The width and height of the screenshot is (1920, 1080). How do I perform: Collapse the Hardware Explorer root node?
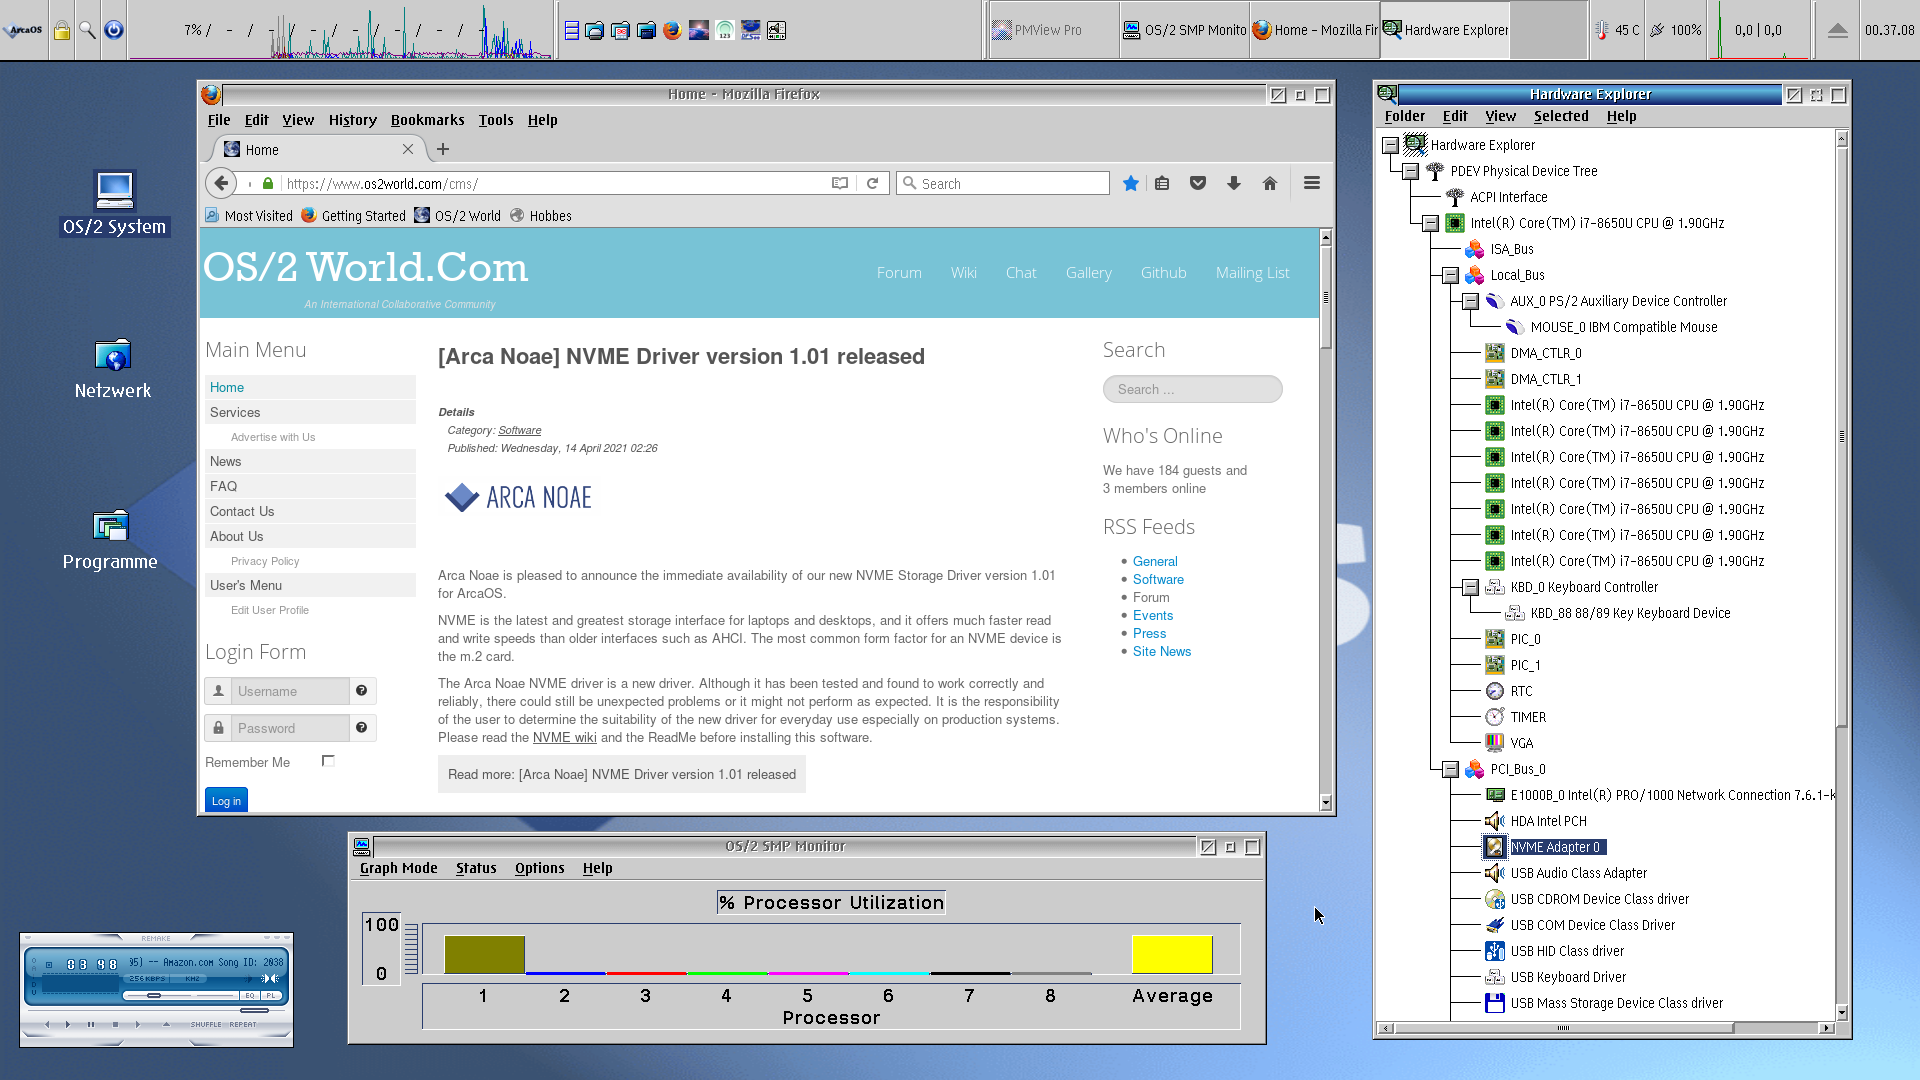coord(1390,145)
